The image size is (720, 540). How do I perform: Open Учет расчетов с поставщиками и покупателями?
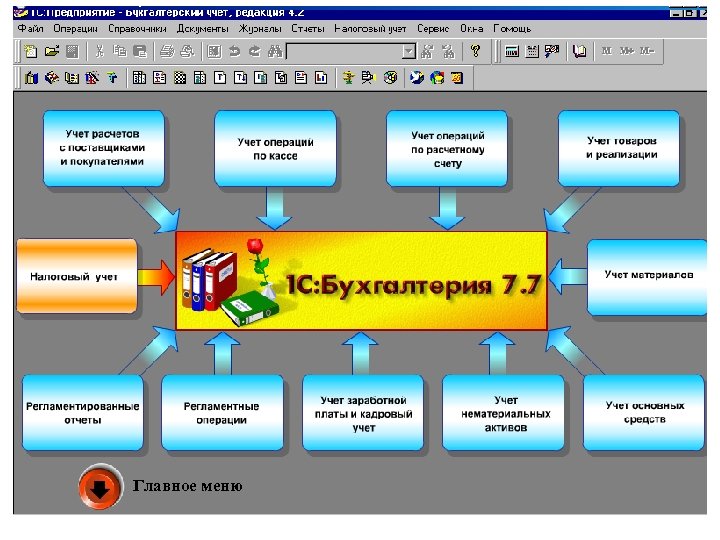(103, 148)
